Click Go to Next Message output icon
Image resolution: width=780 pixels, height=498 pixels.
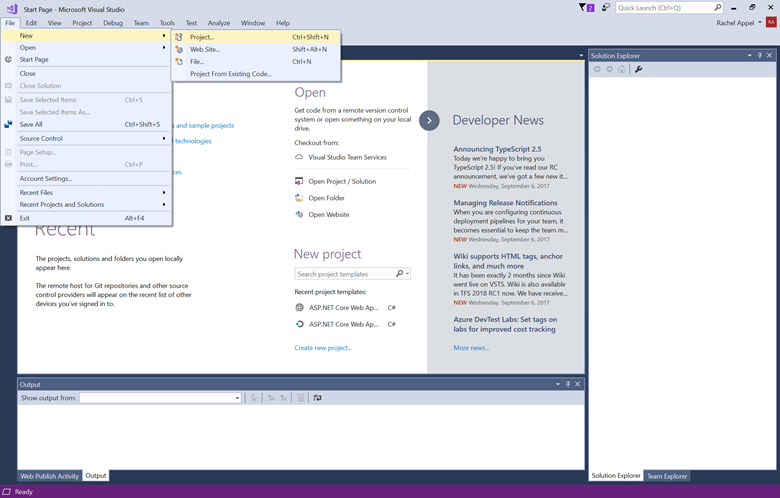[x=283, y=398]
